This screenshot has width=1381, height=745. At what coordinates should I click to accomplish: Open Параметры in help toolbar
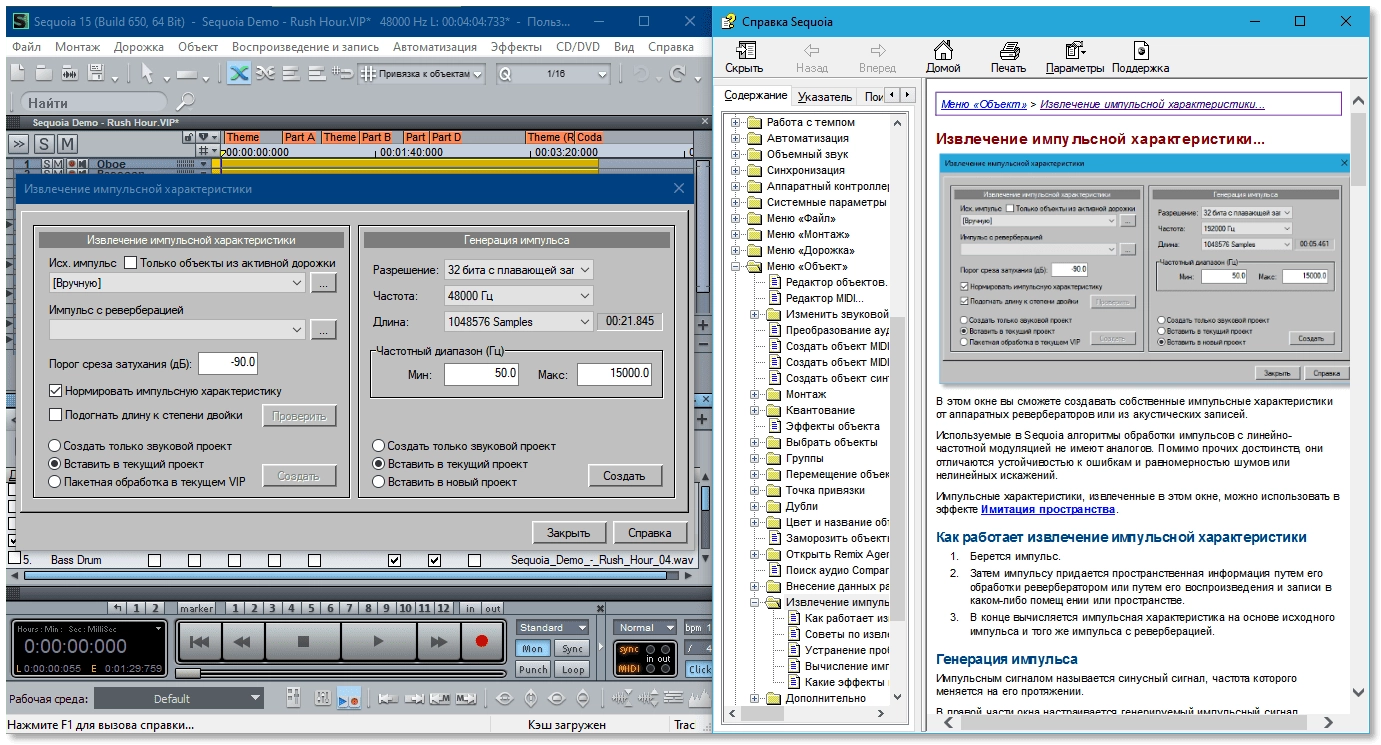[1075, 58]
